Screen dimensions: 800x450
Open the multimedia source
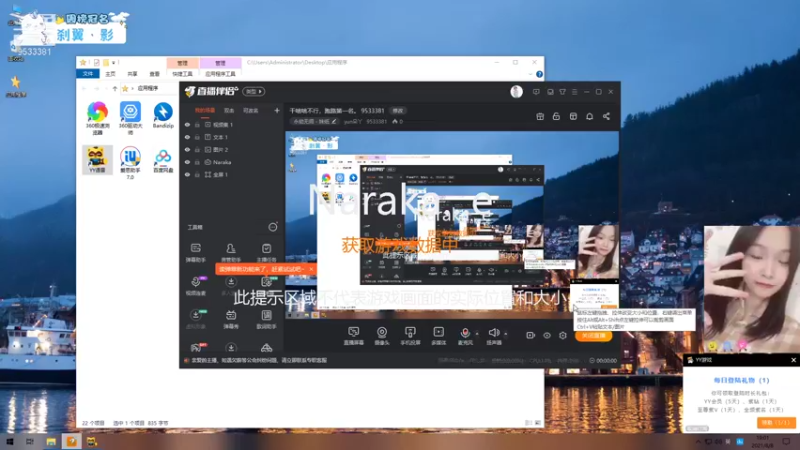(x=438, y=335)
